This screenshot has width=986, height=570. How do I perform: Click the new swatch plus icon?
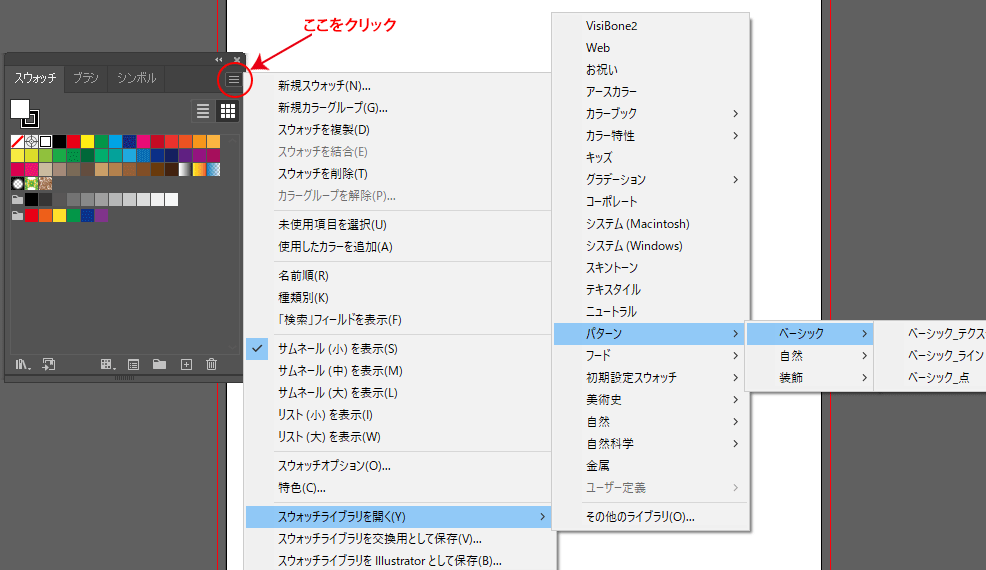tap(185, 364)
